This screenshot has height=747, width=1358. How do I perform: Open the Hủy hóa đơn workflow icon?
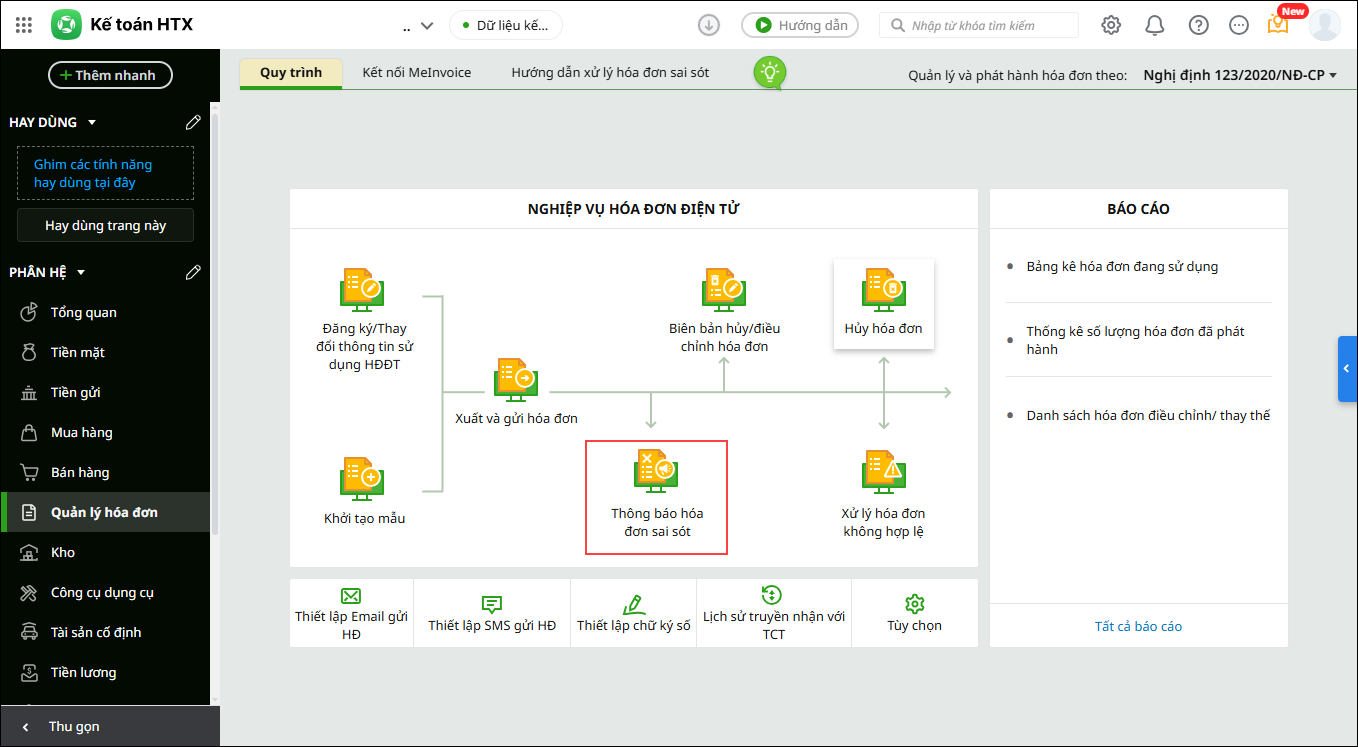(884, 290)
